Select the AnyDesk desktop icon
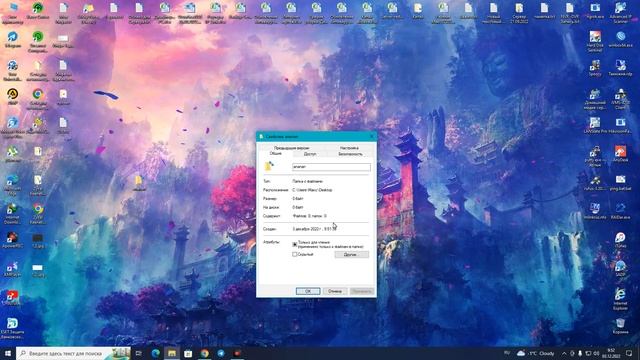The width and height of the screenshot is (640, 360). click(620, 154)
